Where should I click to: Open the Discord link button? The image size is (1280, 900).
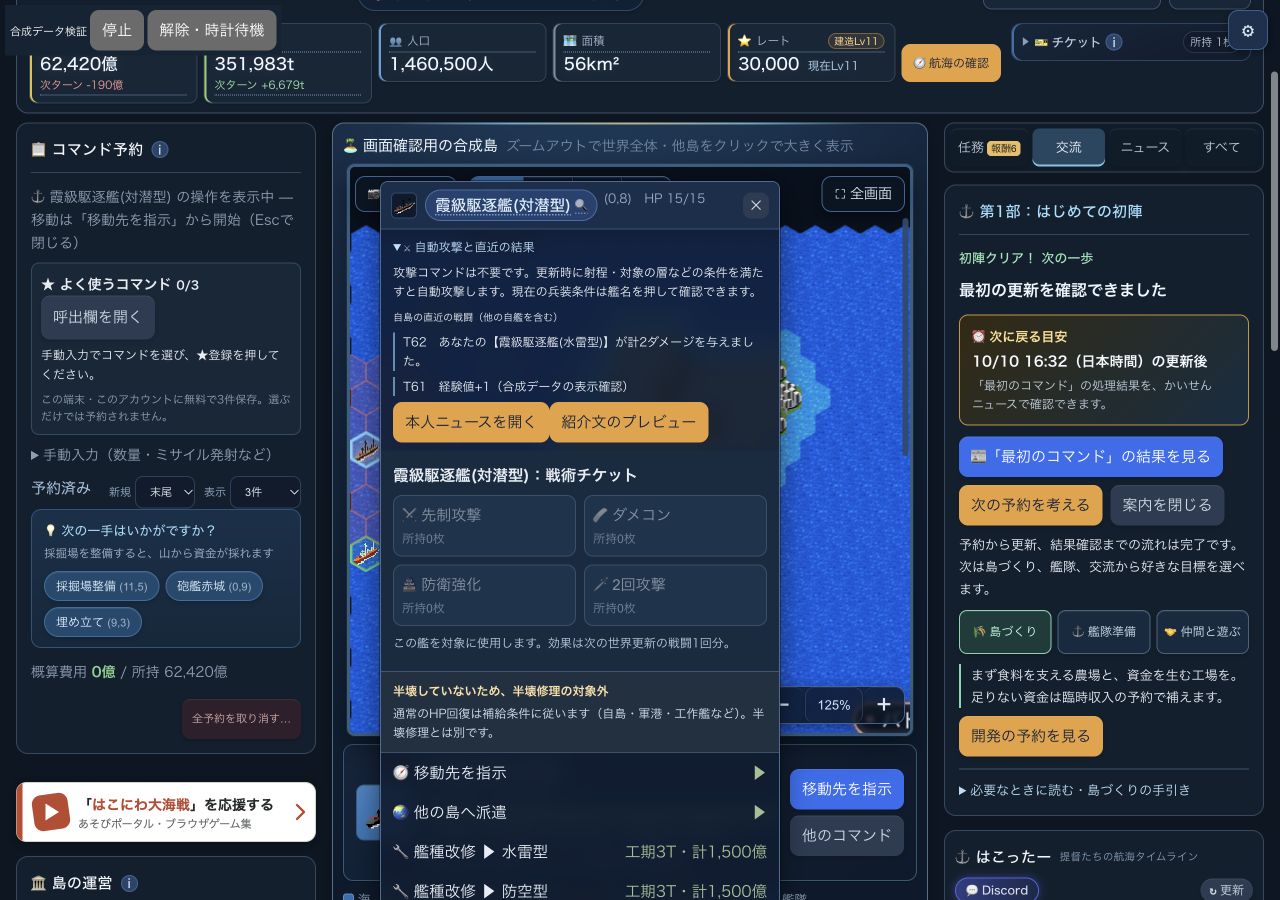coord(997,890)
